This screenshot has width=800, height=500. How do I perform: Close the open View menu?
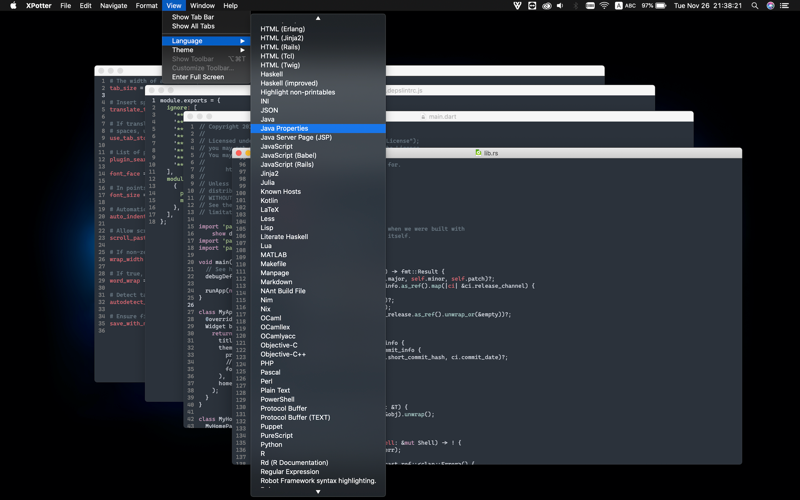[x=173, y=6]
